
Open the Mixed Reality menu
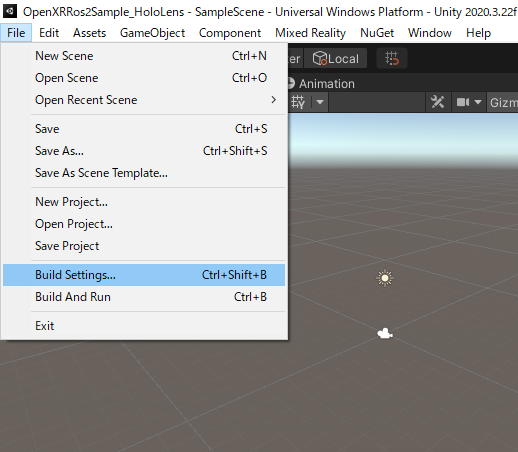(310, 33)
